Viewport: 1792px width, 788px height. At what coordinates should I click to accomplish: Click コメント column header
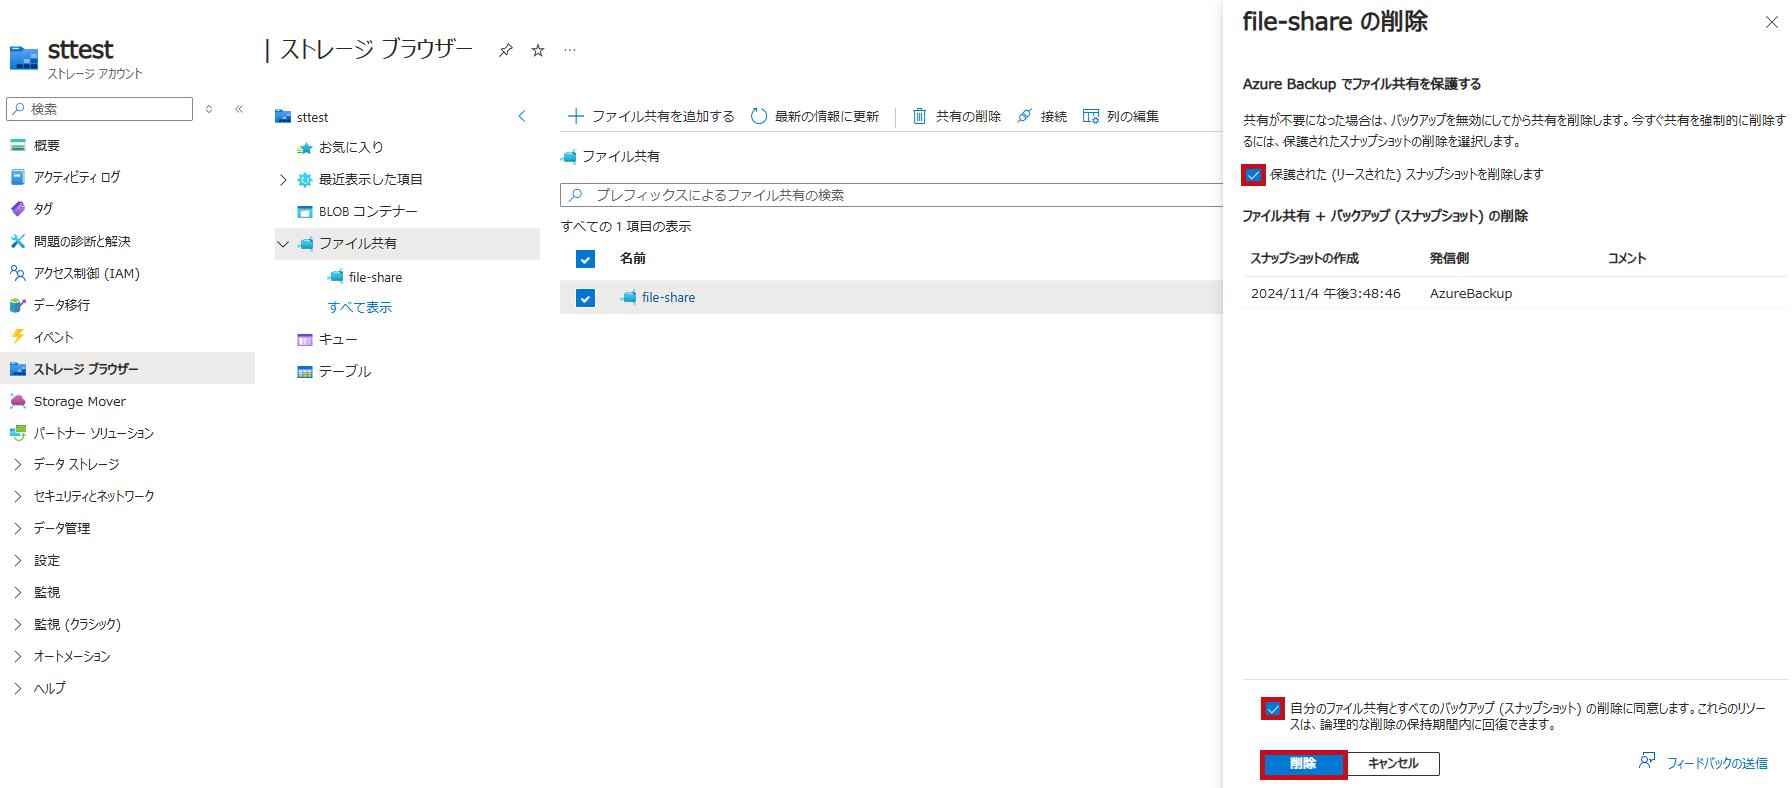coord(1626,259)
